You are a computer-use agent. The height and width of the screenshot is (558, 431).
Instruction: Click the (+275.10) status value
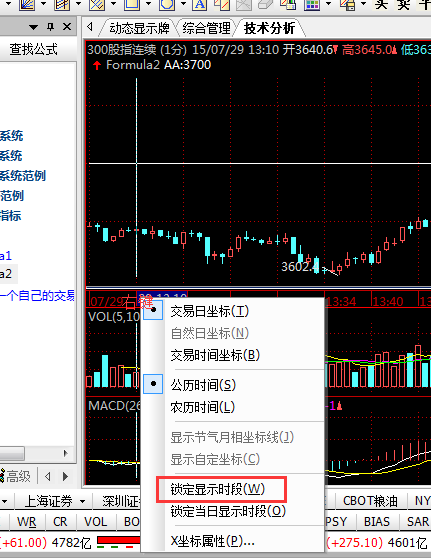point(354,543)
